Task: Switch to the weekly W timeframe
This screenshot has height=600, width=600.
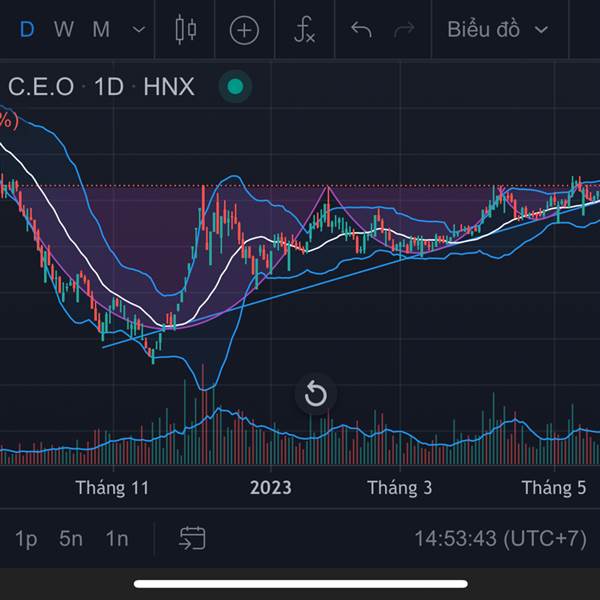Action: [64, 29]
